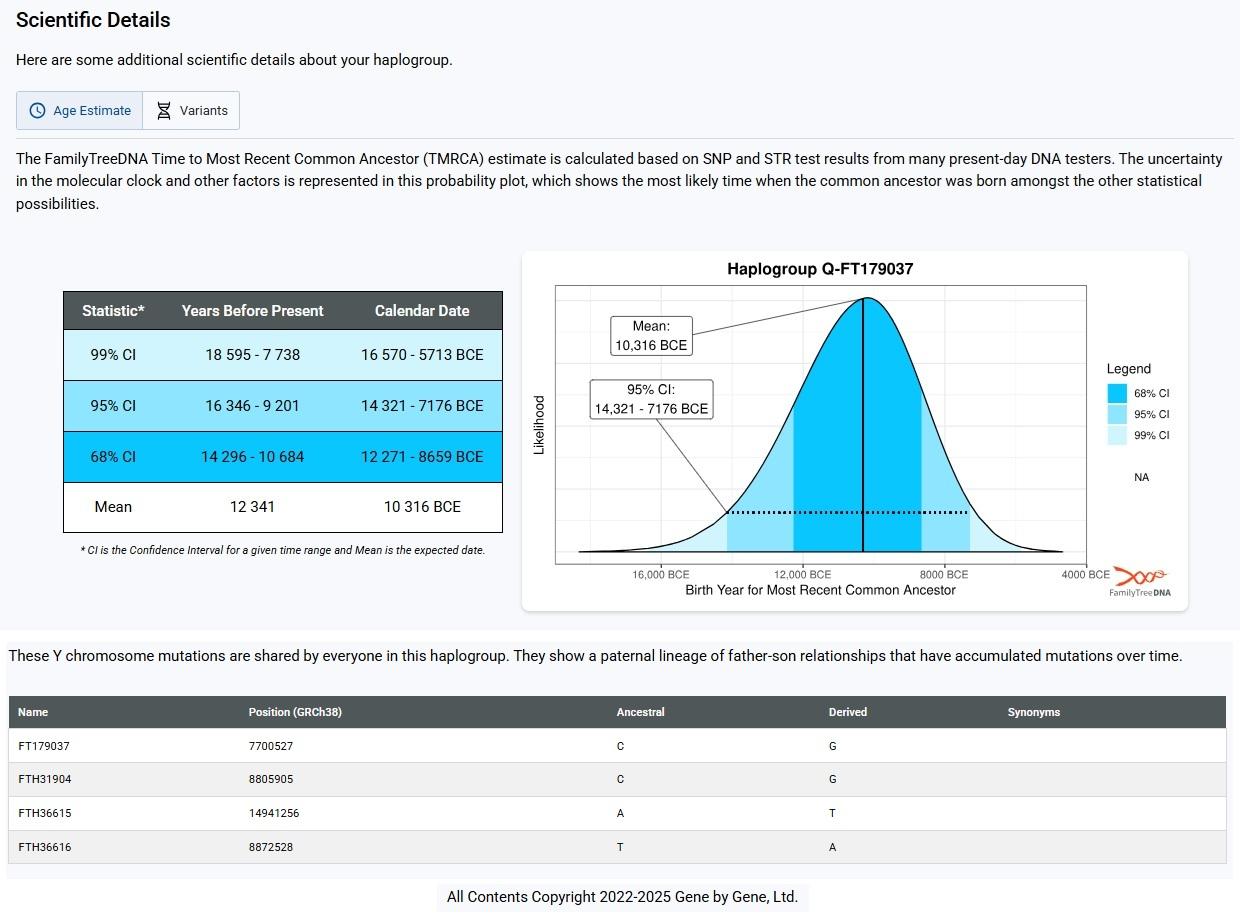Viewport: 1240px width, 918px height.
Task: Click the 68% CI row in statistics table
Action: point(282,457)
